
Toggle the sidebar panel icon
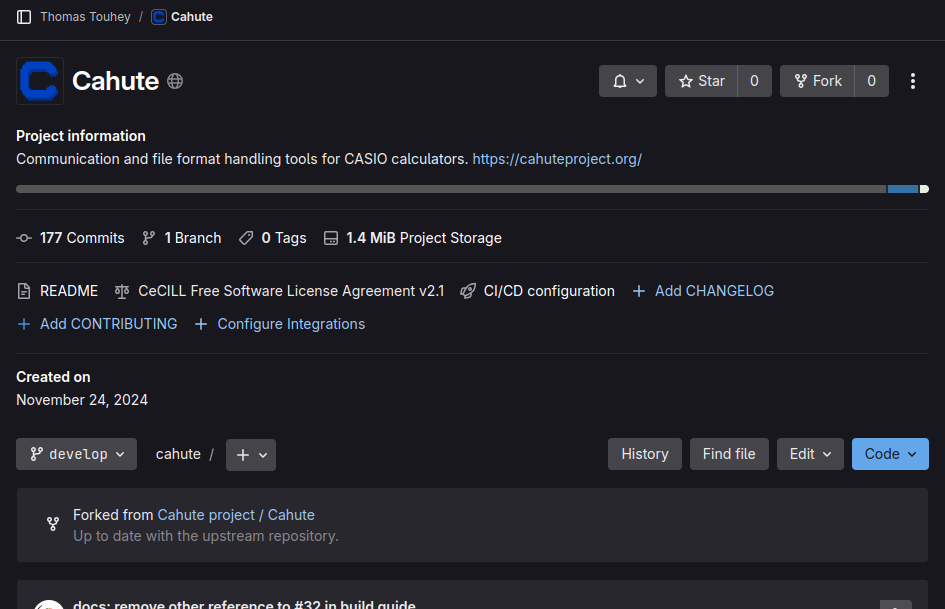(24, 17)
